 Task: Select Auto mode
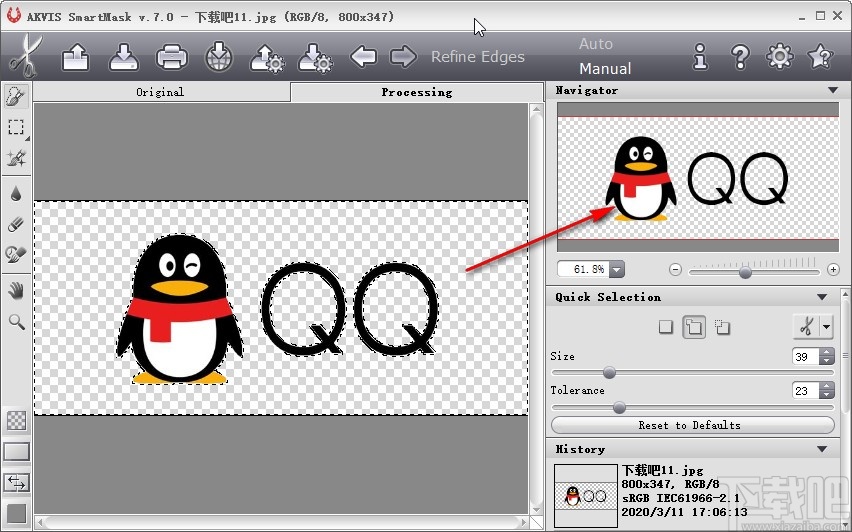596,43
